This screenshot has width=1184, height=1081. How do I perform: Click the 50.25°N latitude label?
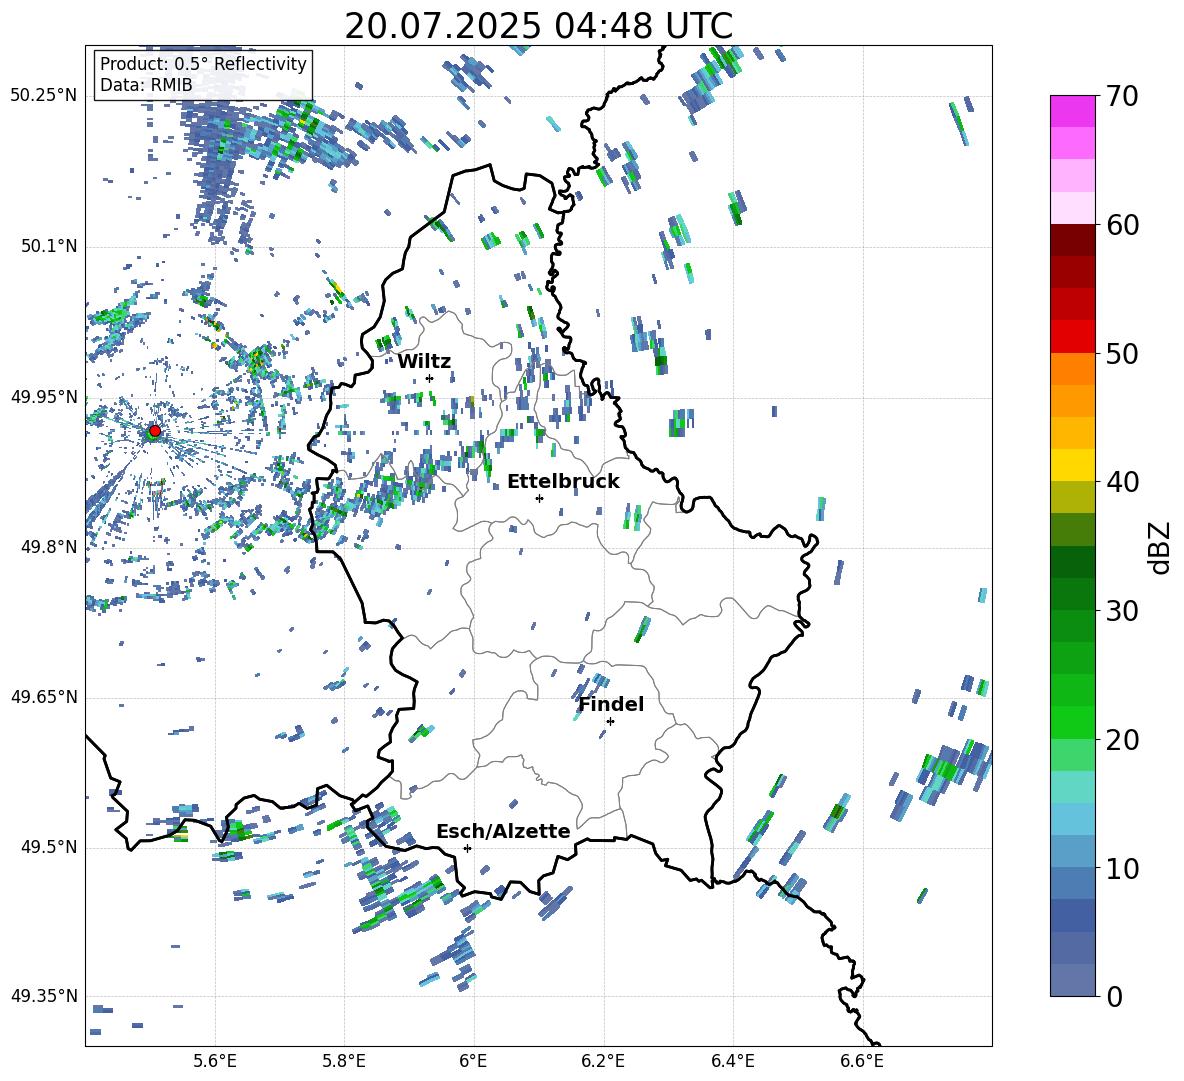pos(44,95)
